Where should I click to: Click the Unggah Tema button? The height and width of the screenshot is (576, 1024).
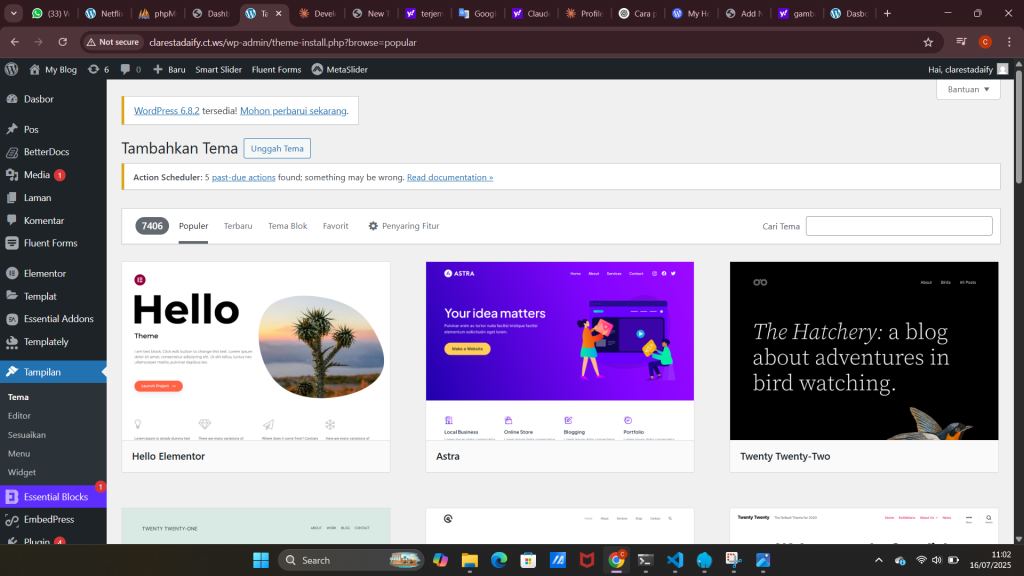(x=277, y=149)
